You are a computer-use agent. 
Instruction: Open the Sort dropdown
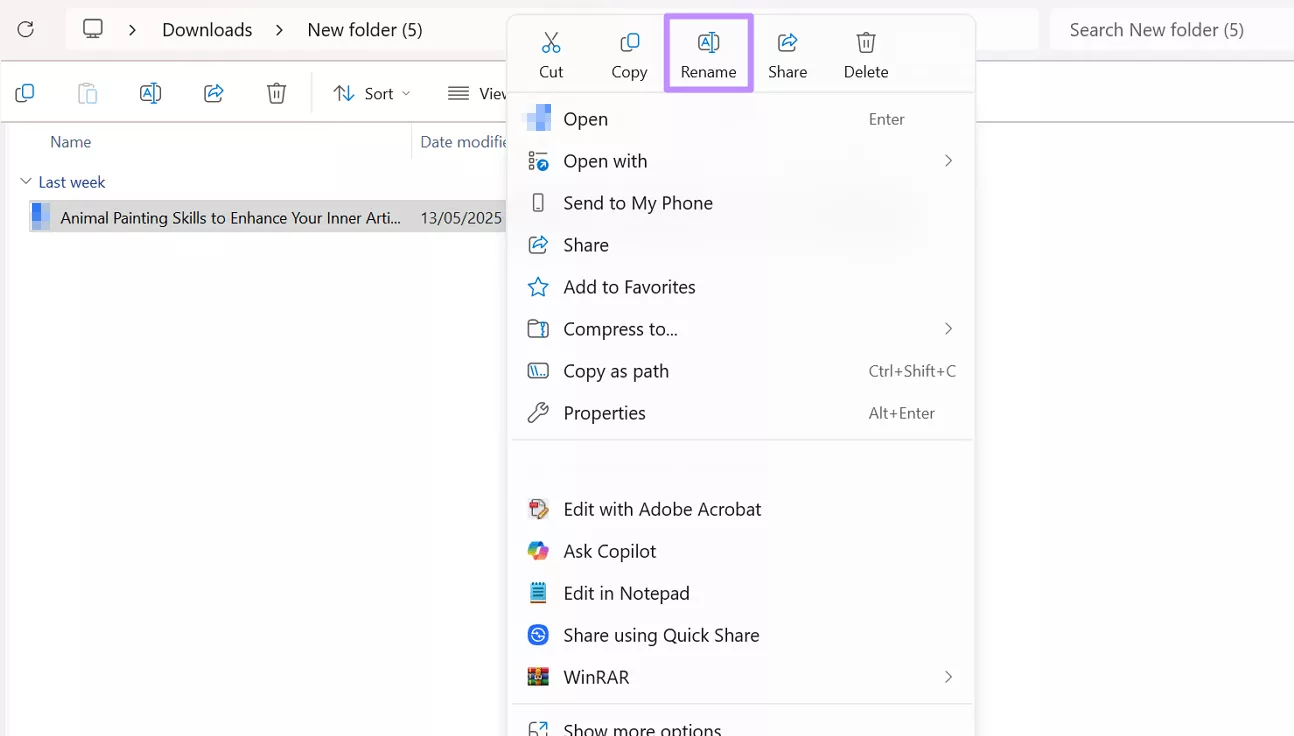tap(371, 93)
